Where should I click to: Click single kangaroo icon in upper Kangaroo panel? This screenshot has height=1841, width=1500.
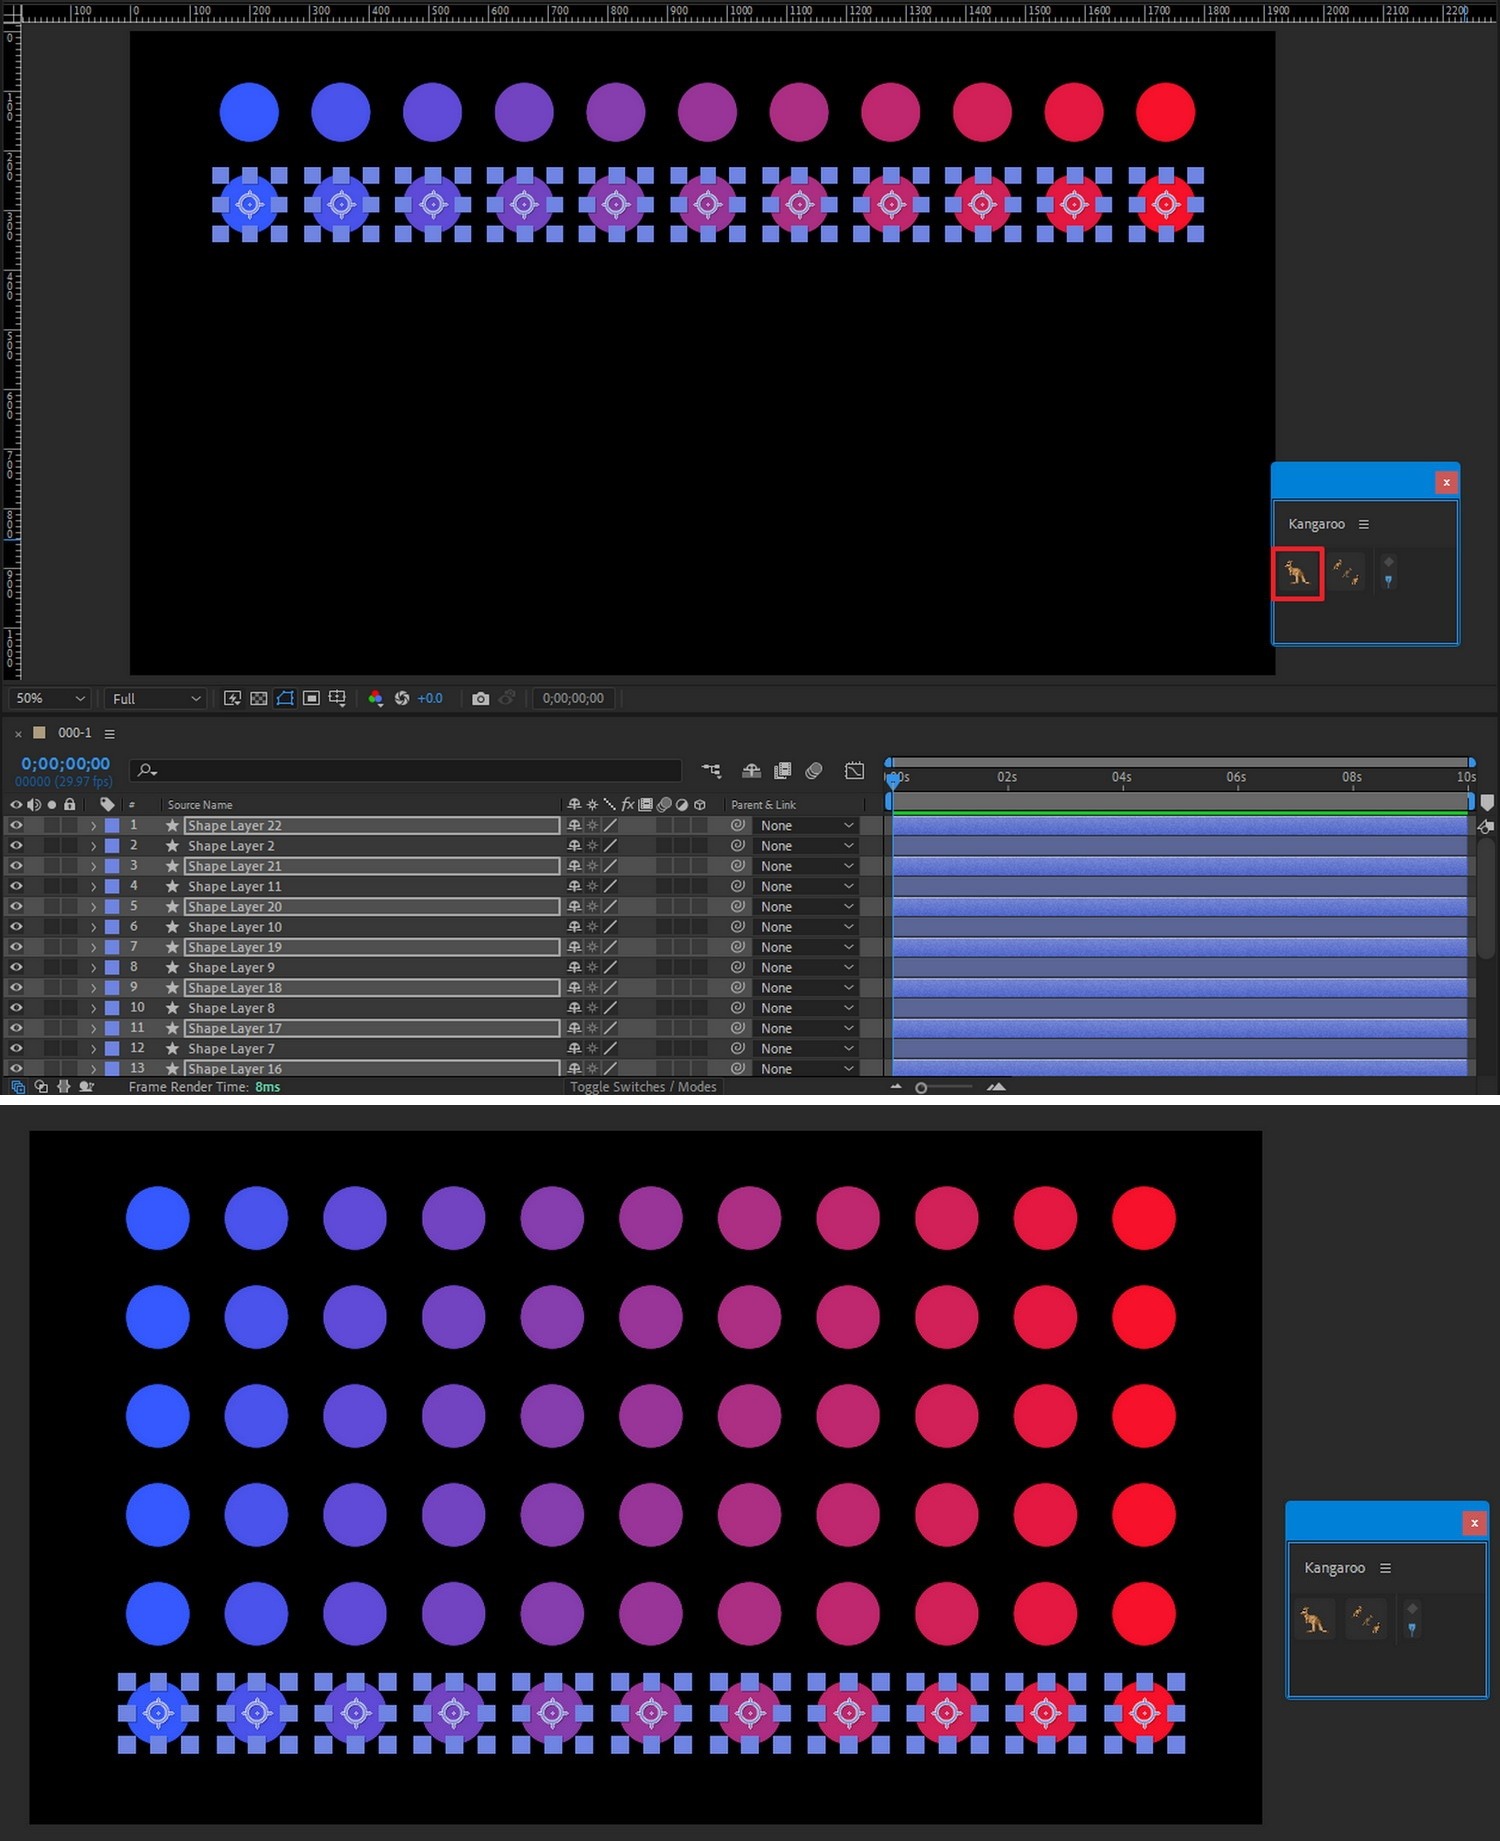1297,573
